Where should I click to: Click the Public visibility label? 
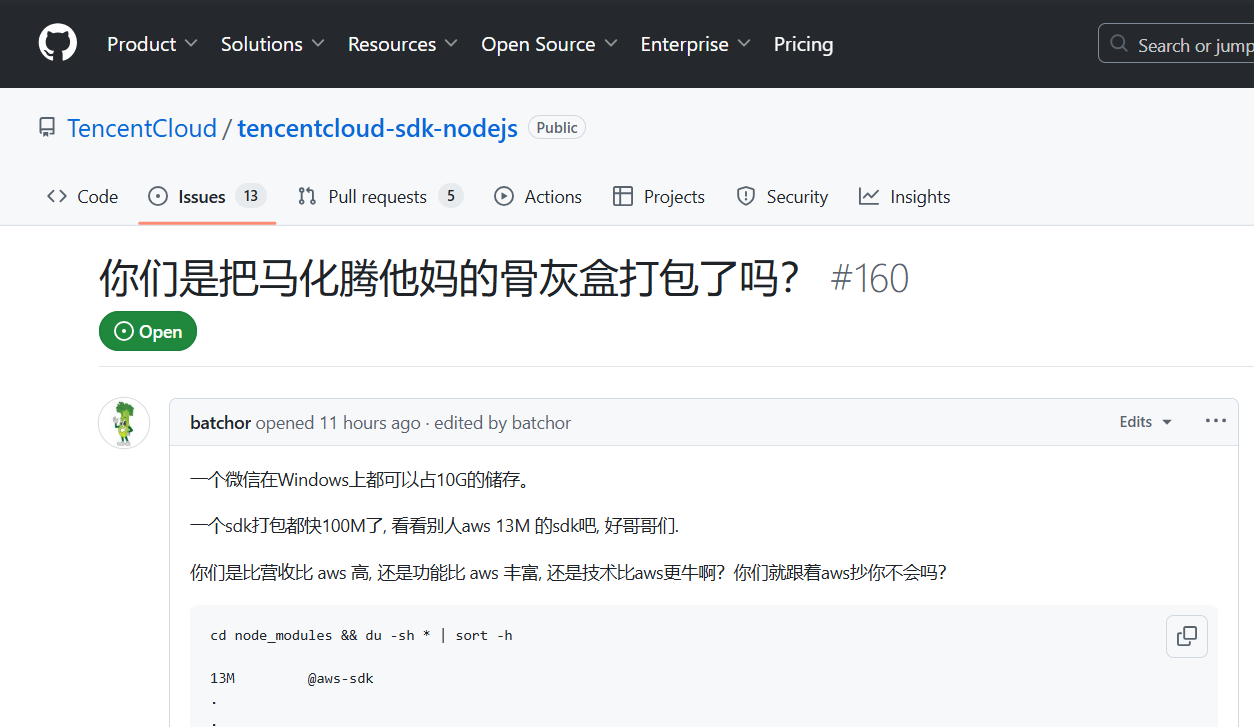(557, 128)
